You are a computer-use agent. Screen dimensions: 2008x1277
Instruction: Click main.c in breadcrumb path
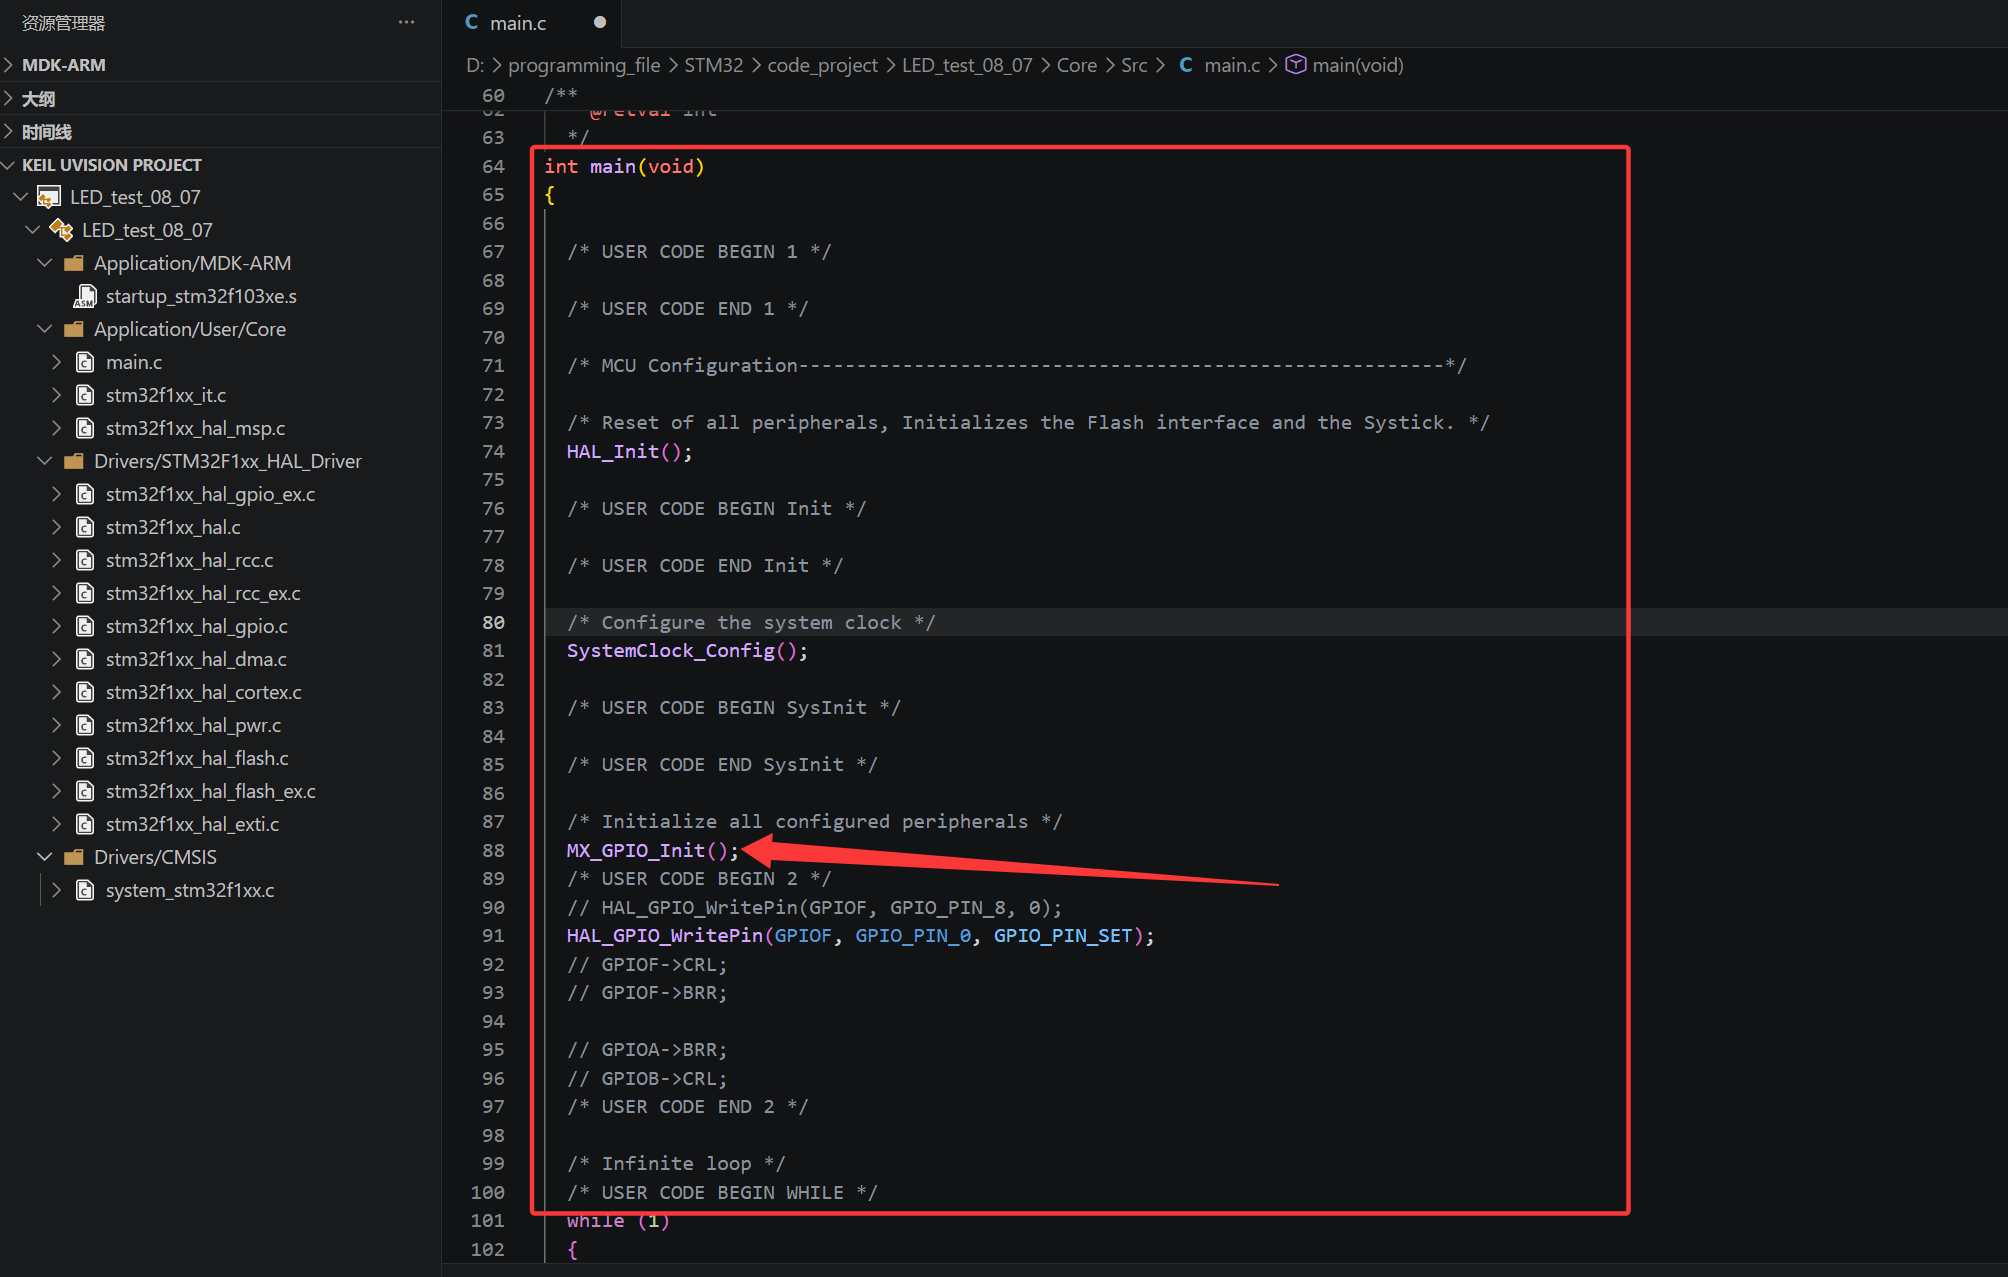1232,65
